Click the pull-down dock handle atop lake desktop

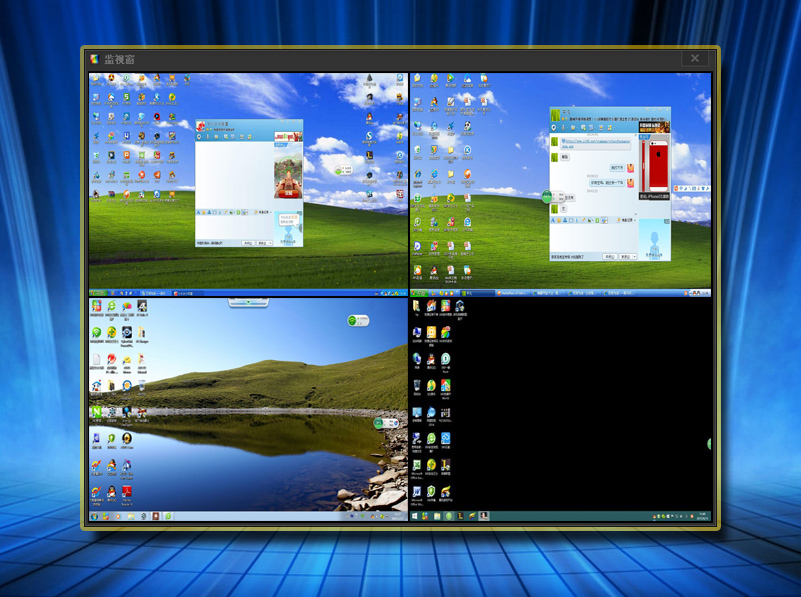point(248,303)
